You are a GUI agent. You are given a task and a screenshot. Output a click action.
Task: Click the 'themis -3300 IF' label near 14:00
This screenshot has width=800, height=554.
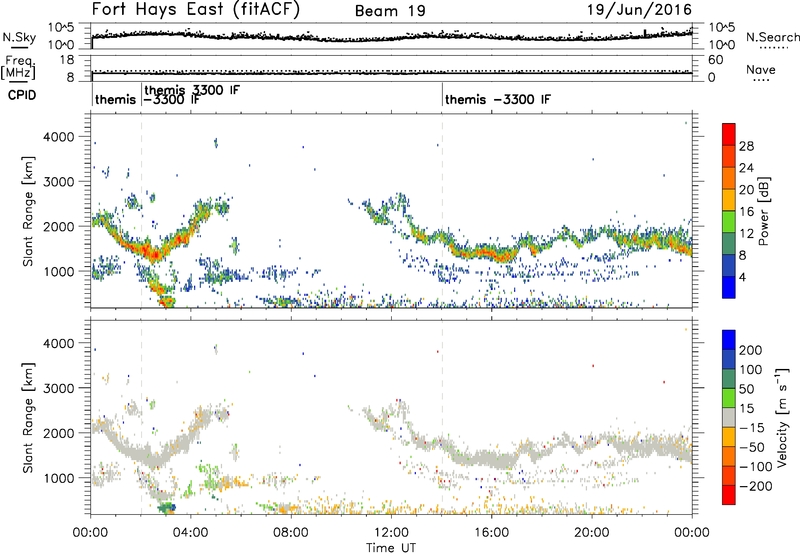coord(498,99)
